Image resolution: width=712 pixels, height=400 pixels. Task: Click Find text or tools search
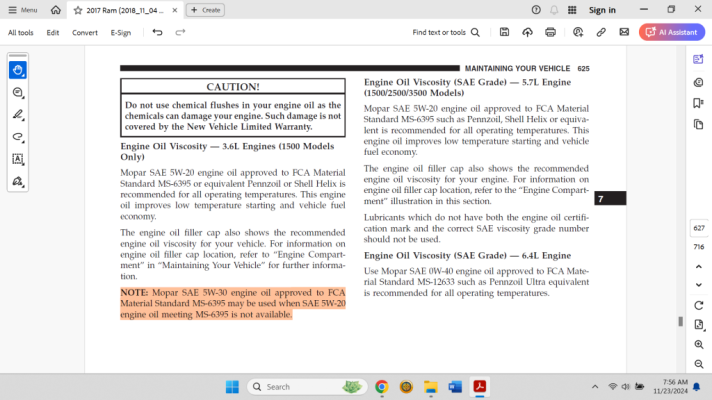point(446,32)
